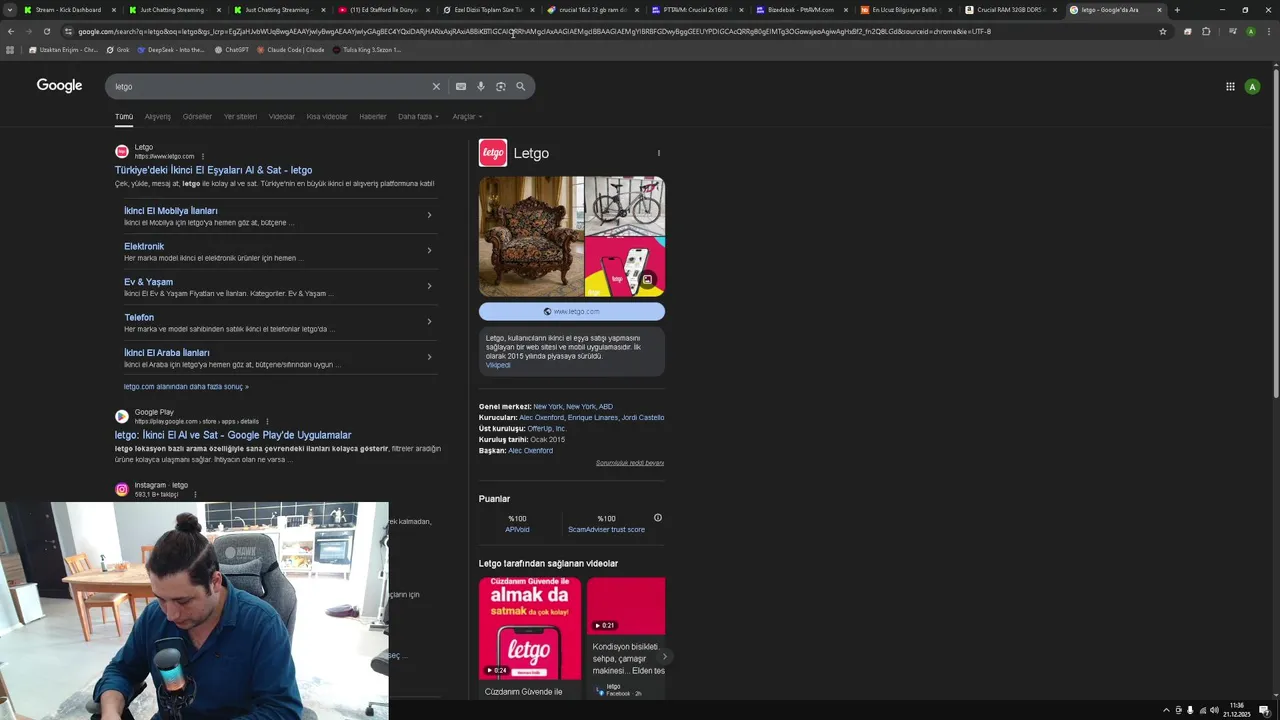Viewport: 1280px width, 720px height.
Task: Open more options in the Letgo knowledge panel
Action: (x=658, y=153)
